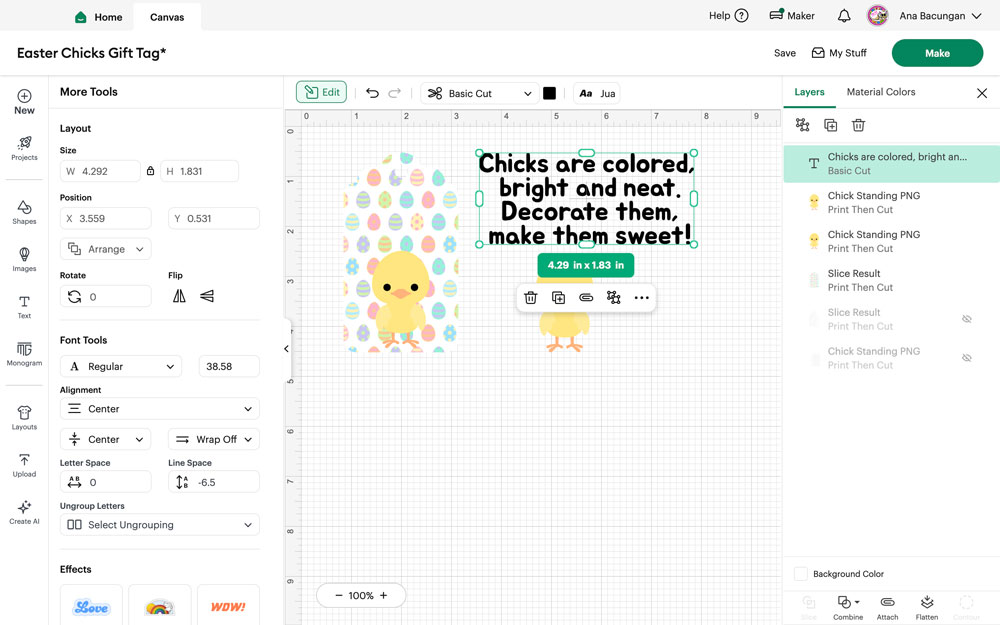Enable the Background Color checkbox
Viewport: 1000px width, 625px height.
click(x=801, y=573)
